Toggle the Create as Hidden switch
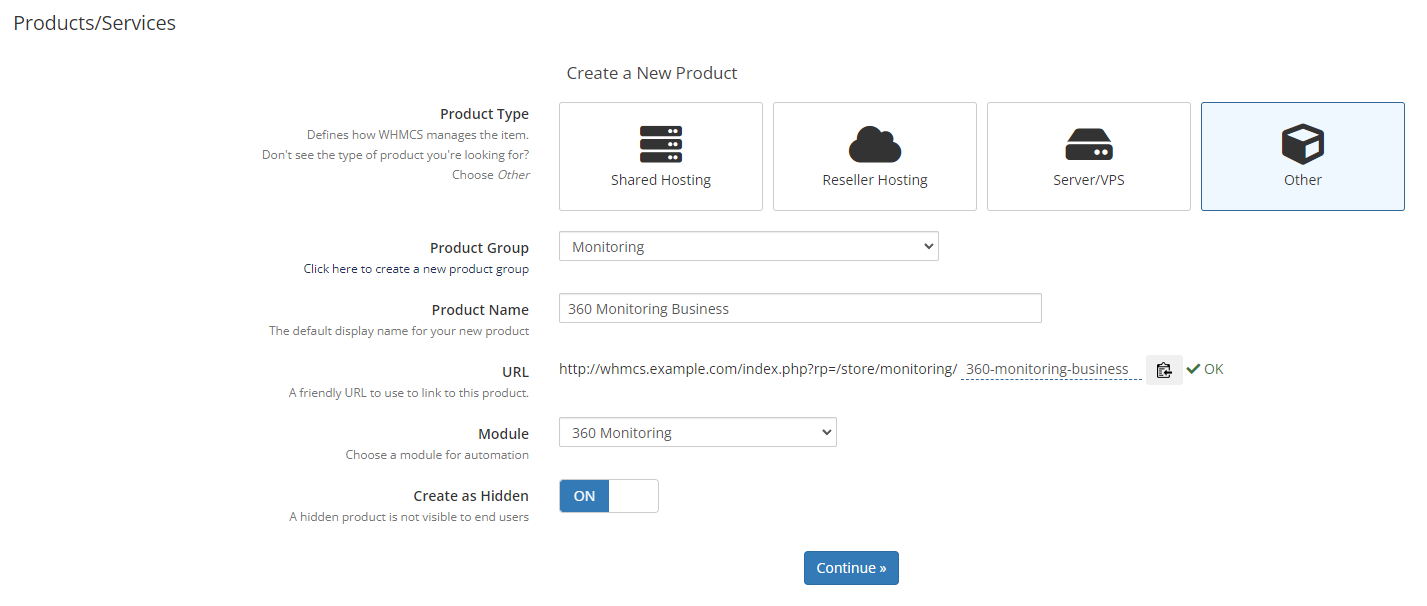The image size is (1427, 606). (609, 496)
